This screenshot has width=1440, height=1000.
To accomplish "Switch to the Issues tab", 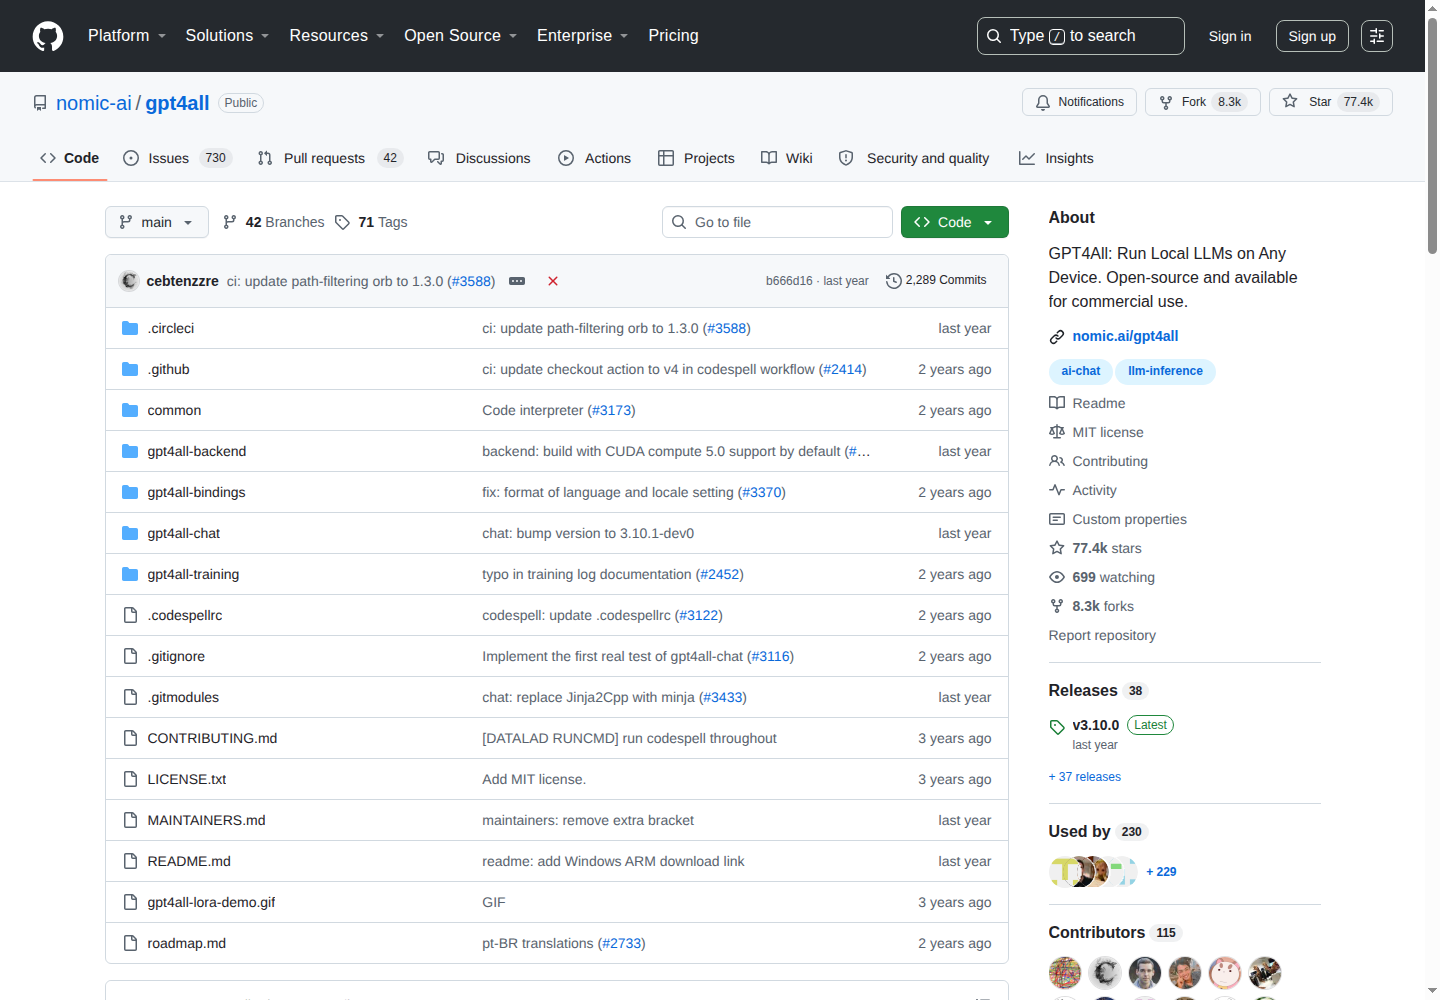I will 177,158.
